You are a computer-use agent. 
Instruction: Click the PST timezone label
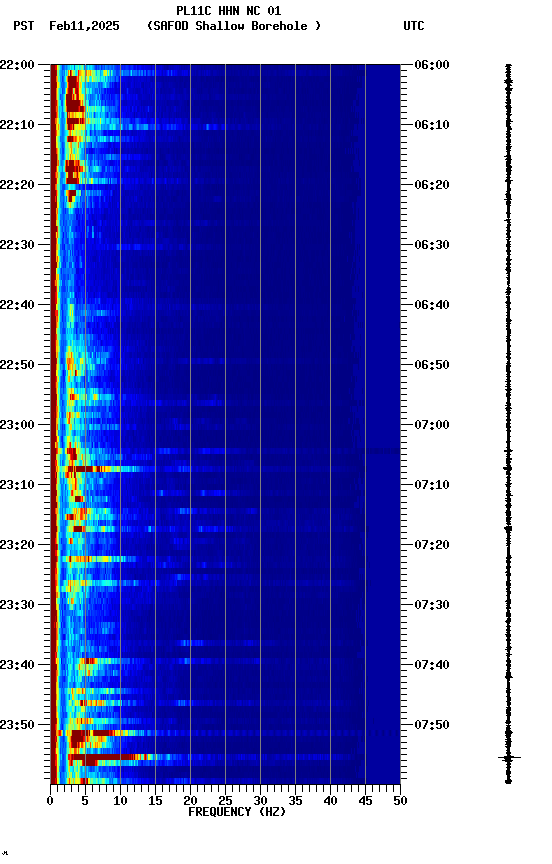[24, 26]
